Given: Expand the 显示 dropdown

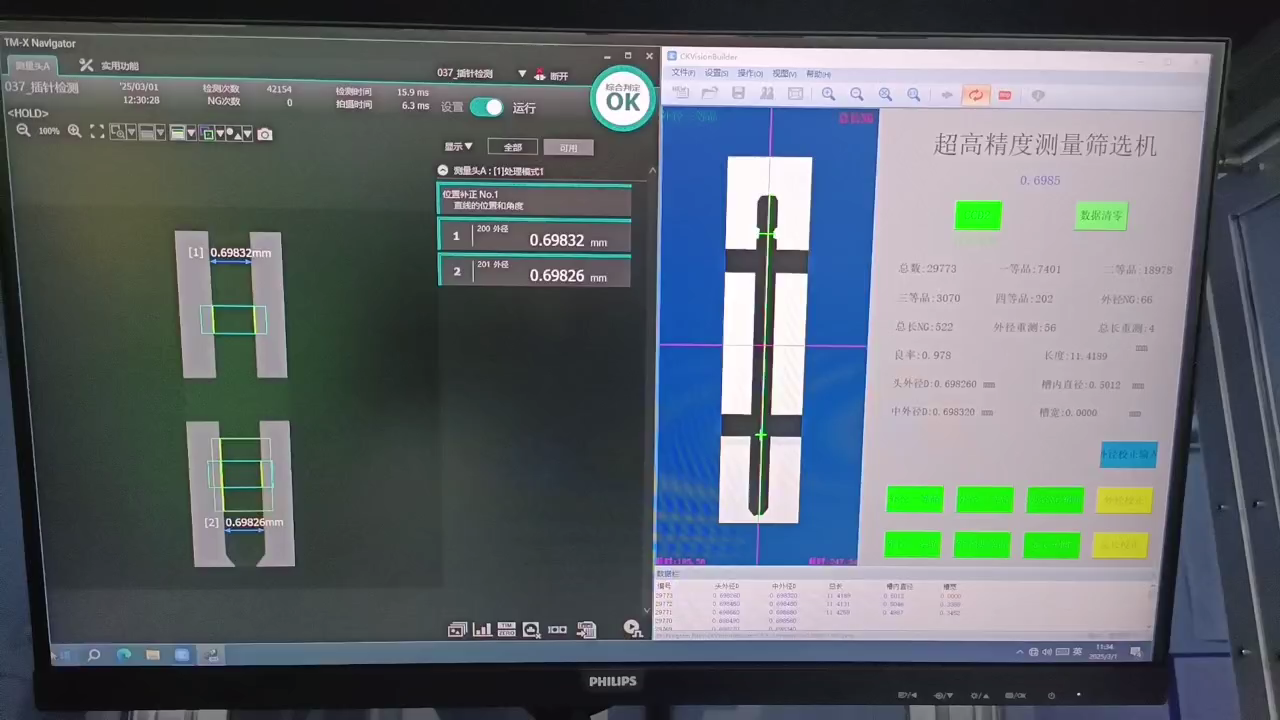Looking at the screenshot, I should [x=459, y=147].
